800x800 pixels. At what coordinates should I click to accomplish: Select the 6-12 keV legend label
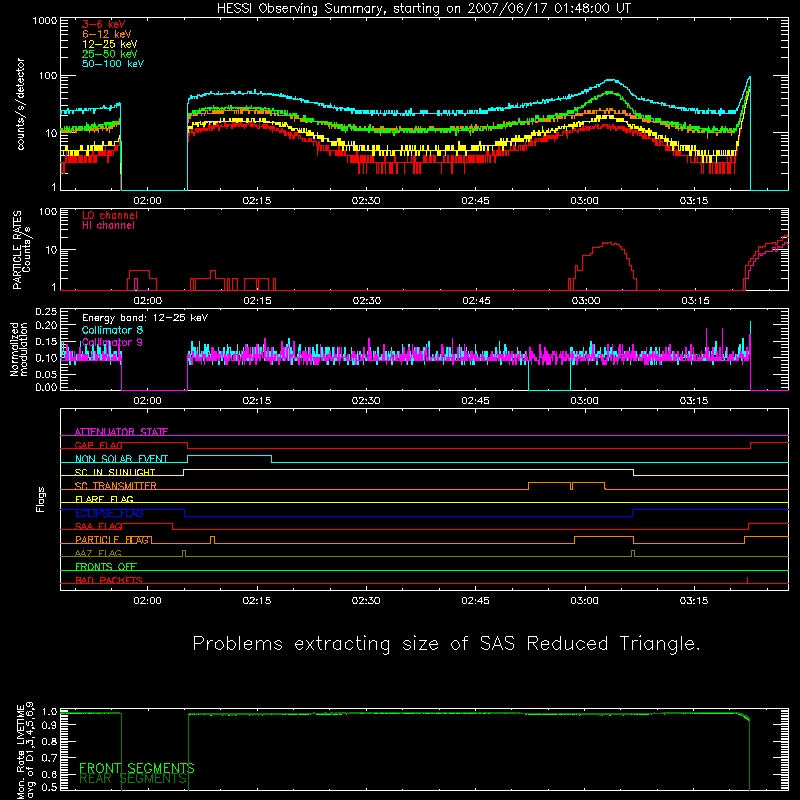(106, 34)
